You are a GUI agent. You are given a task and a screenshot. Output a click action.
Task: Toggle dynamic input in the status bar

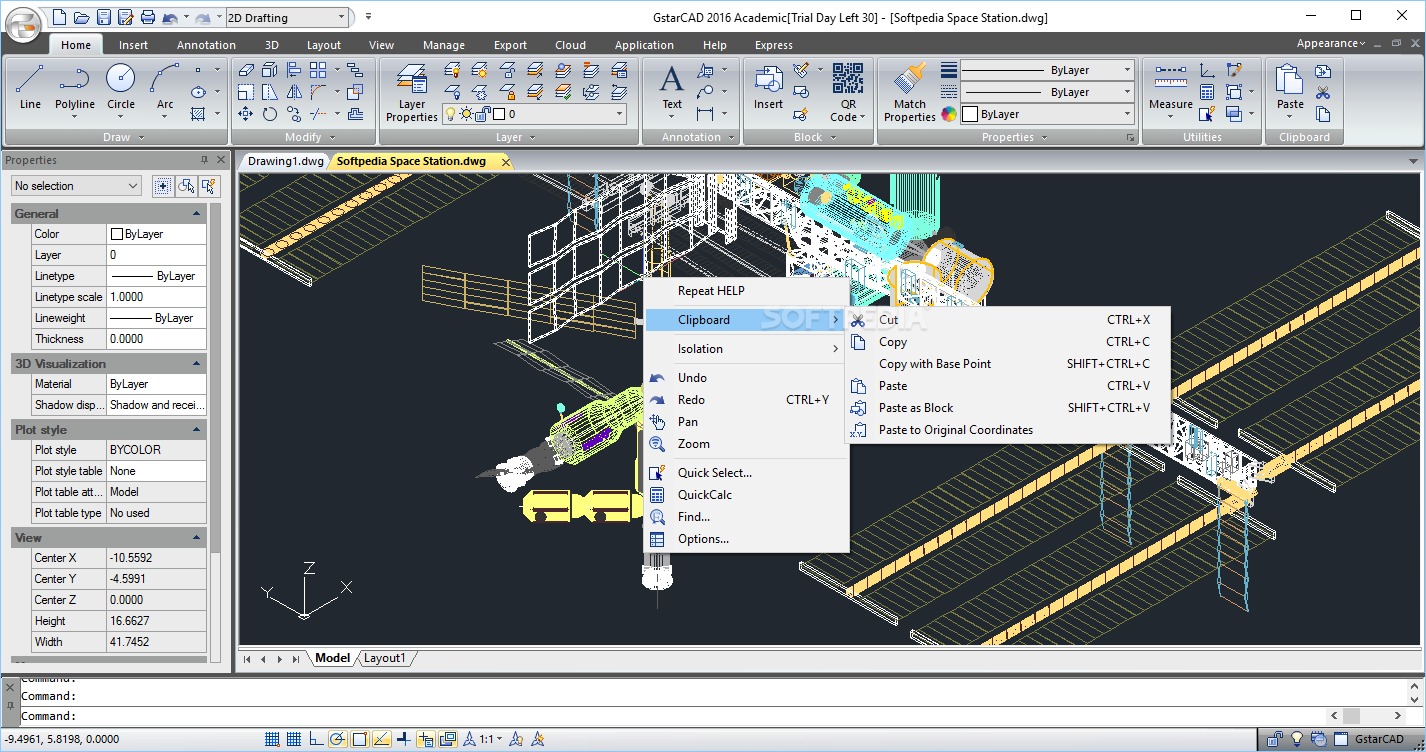click(x=425, y=740)
